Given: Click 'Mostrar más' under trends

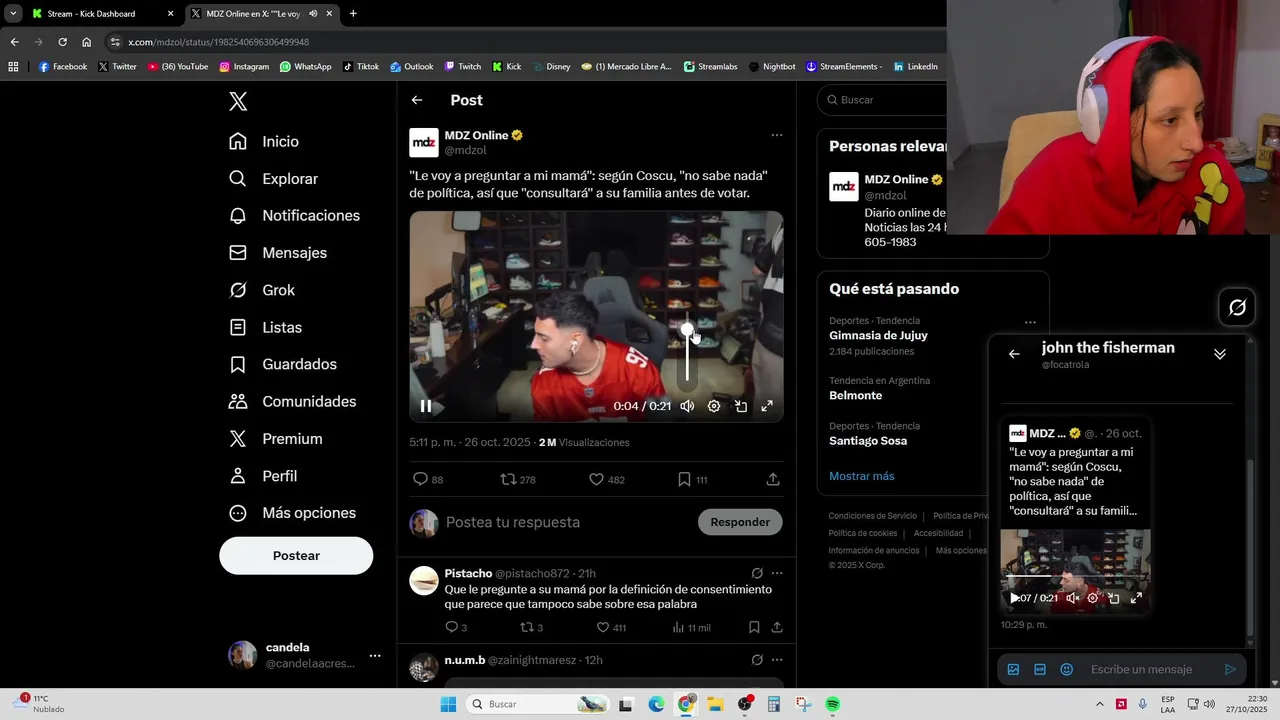Looking at the screenshot, I should (862, 476).
